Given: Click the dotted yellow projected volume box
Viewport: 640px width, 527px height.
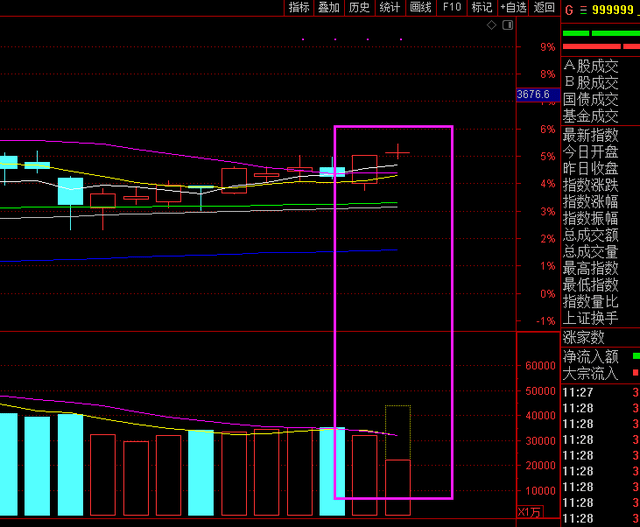Looking at the screenshot, I should 398,432.
